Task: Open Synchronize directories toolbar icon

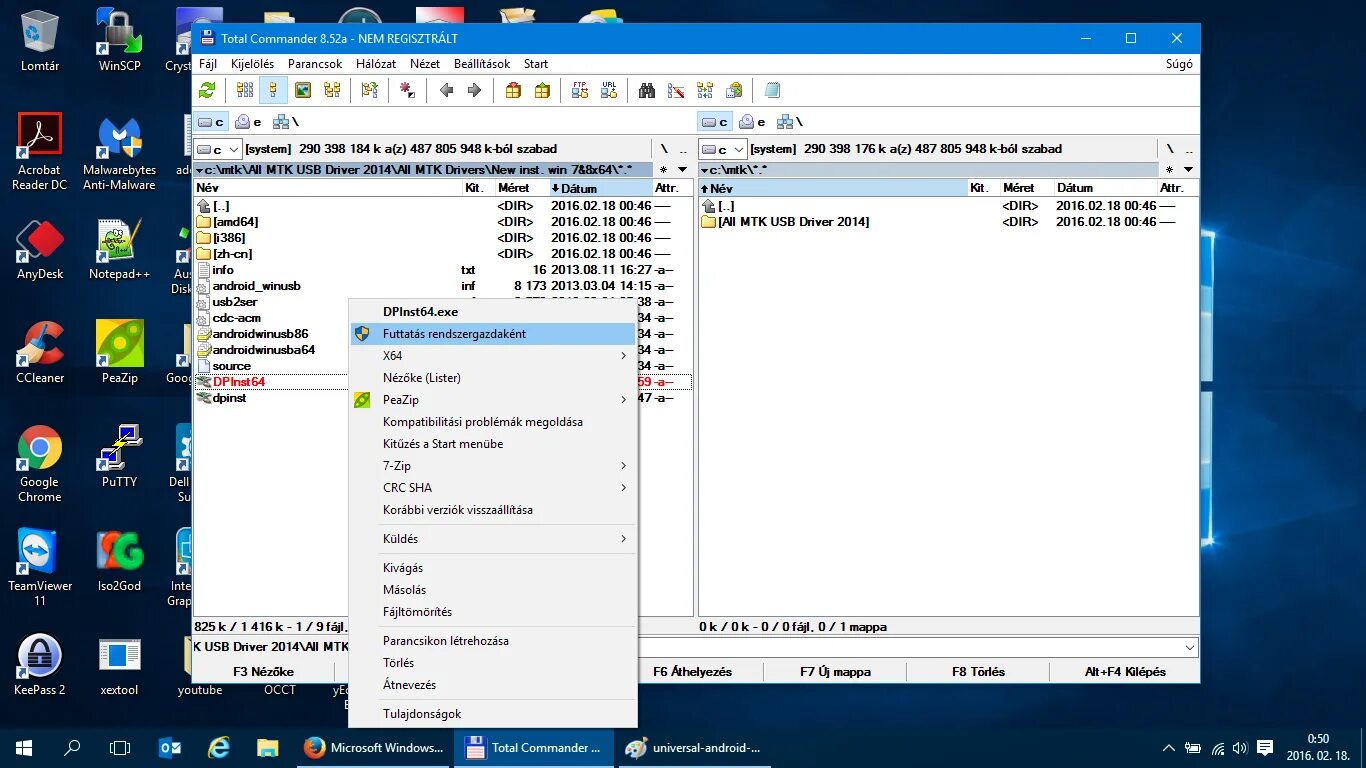Action: tap(705, 90)
